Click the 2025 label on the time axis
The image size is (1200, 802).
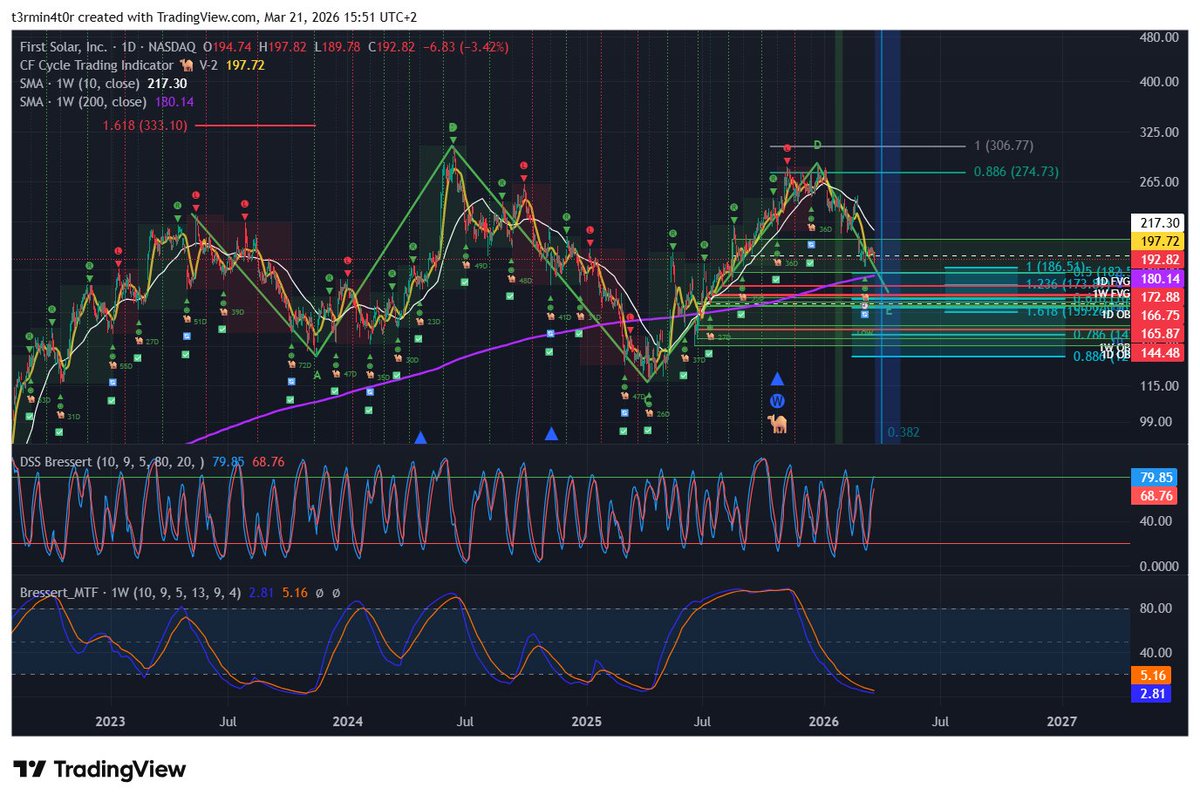click(x=586, y=720)
